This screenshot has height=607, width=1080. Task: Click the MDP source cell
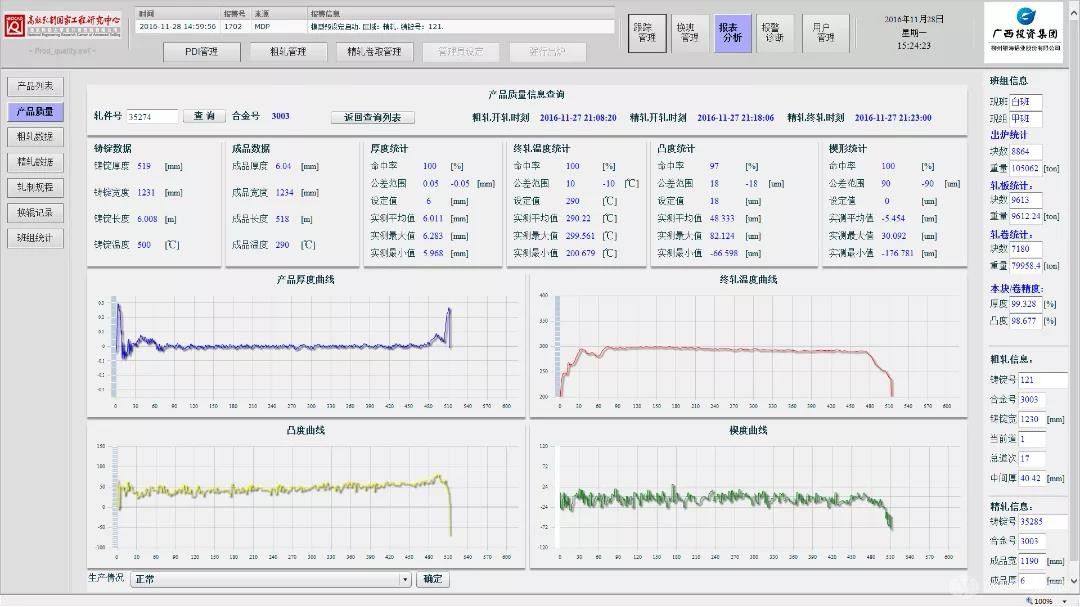(x=262, y=26)
